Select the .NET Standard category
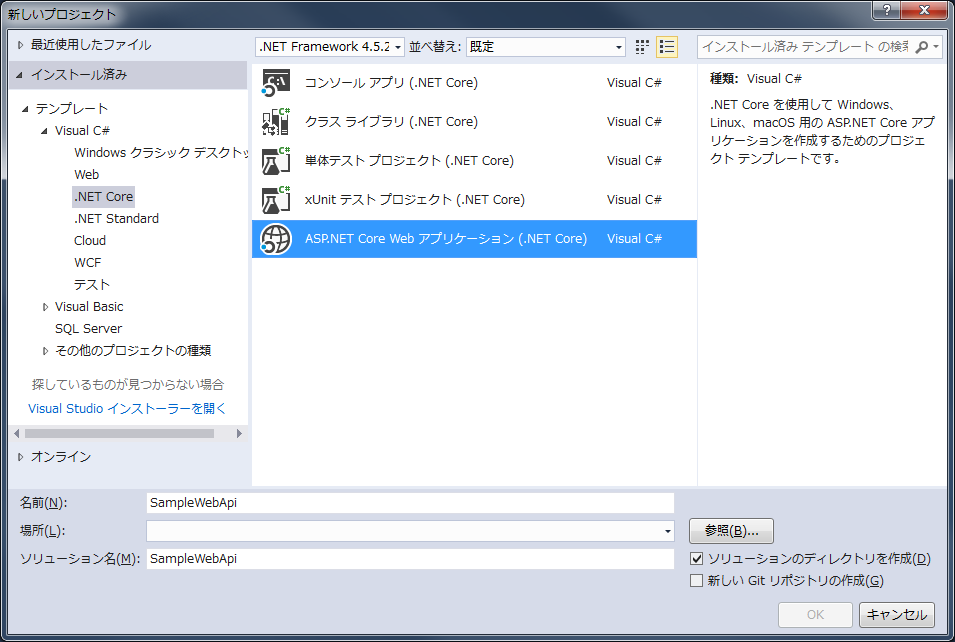 pyautogui.click(x=116, y=219)
